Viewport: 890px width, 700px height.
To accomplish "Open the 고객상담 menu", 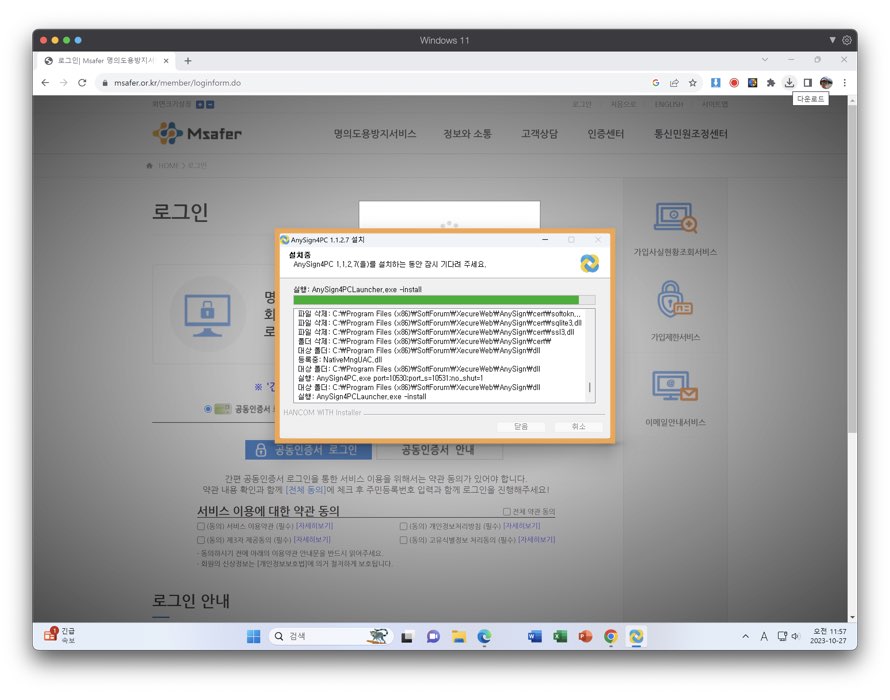I will [x=539, y=134].
